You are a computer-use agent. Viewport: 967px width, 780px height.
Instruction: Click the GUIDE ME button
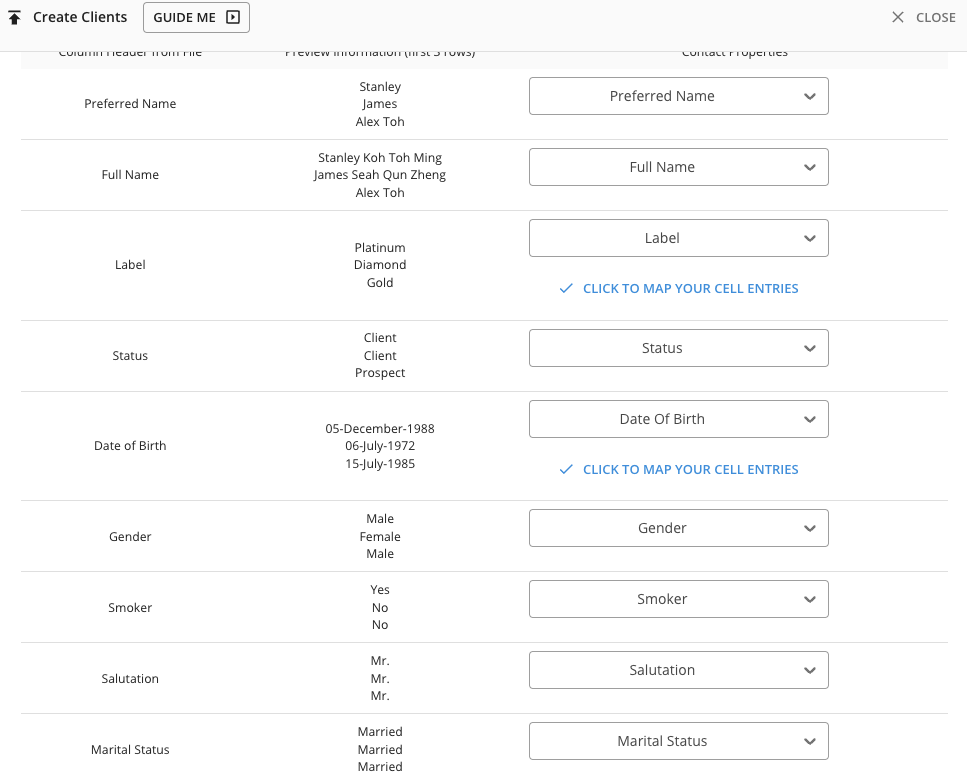click(x=196, y=17)
